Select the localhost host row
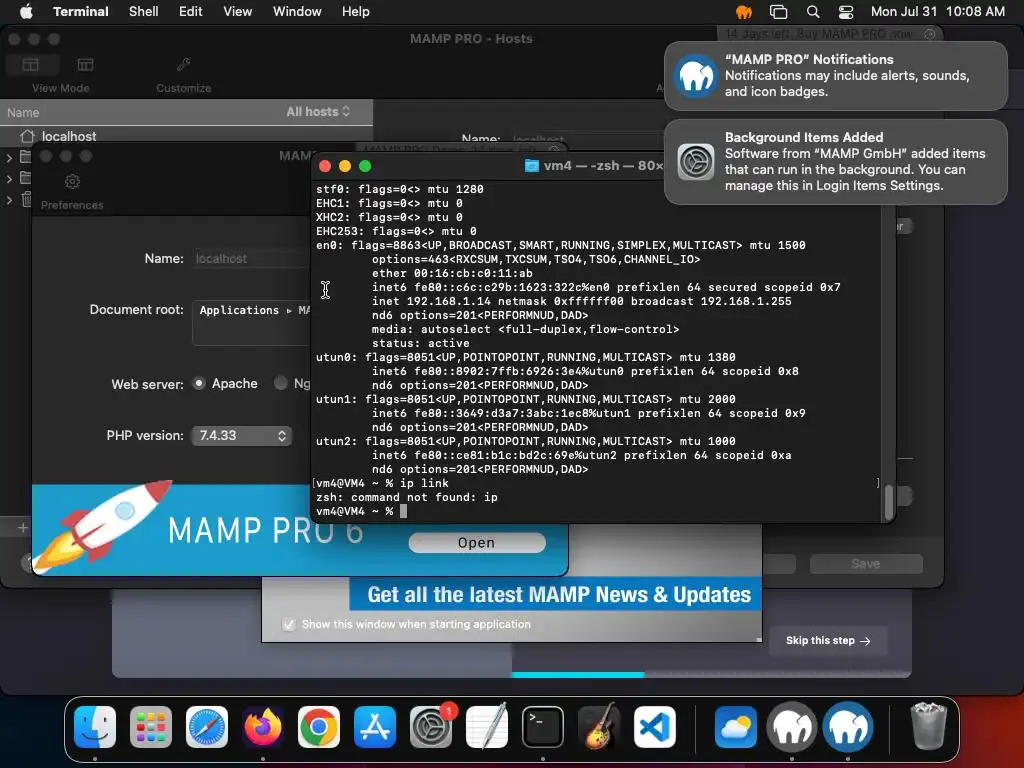This screenshot has height=768, width=1024. [186, 136]
